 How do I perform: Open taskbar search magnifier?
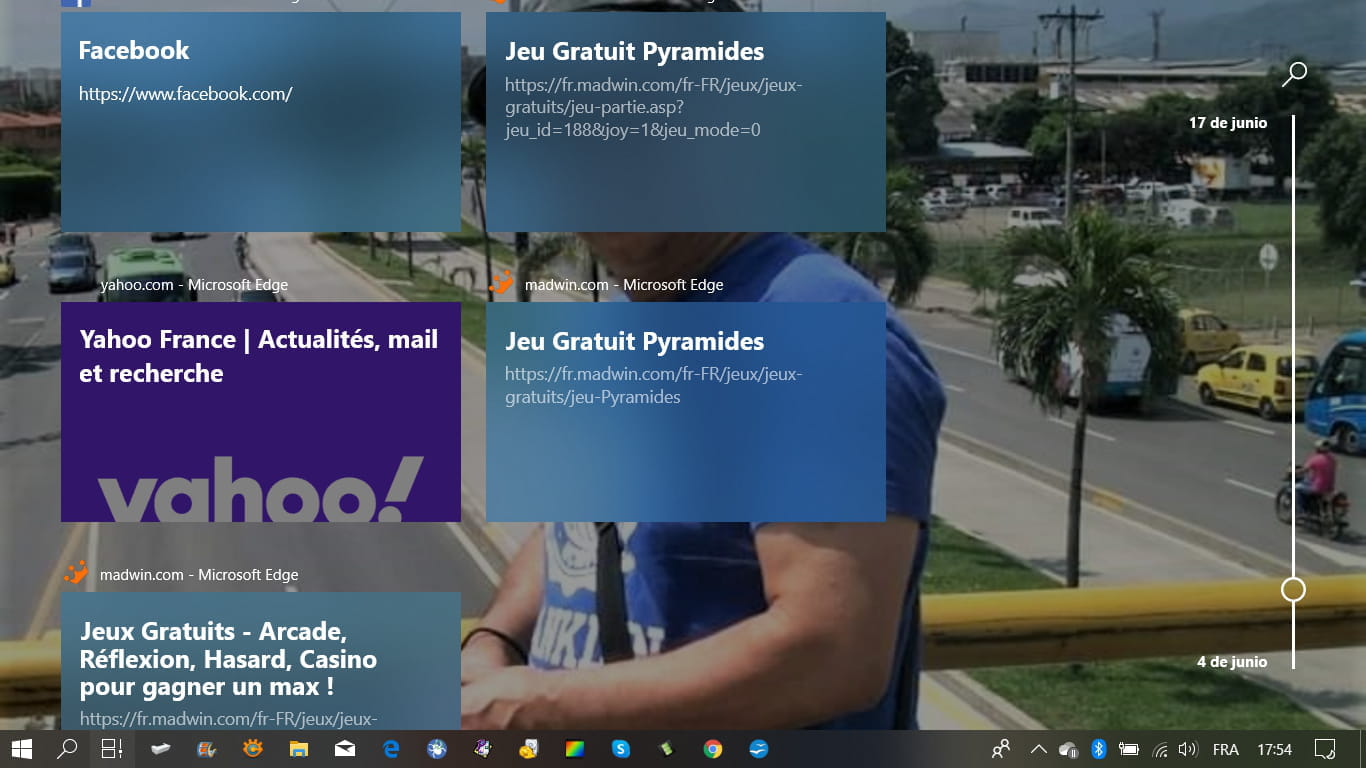67,749
